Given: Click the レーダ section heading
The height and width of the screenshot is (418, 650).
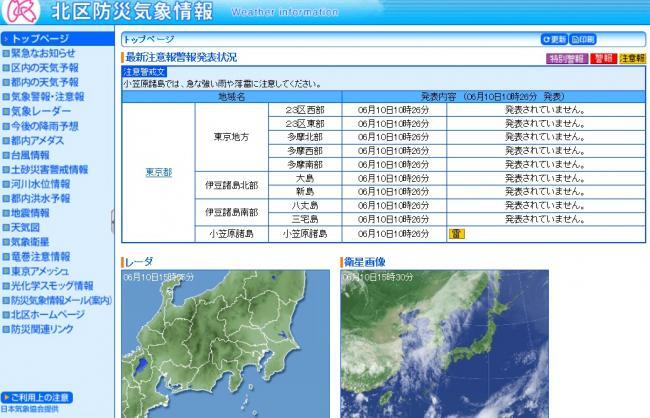Looking at the screenshot, I should click(139, 262).
